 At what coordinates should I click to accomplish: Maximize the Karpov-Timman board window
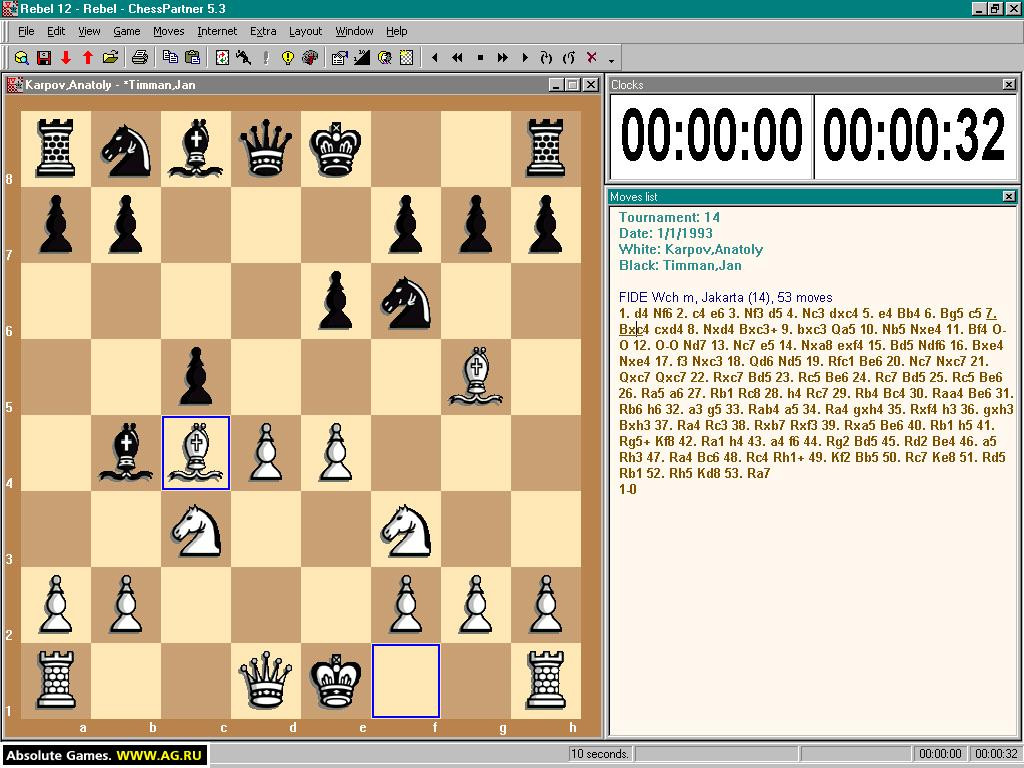coord(573,84)
